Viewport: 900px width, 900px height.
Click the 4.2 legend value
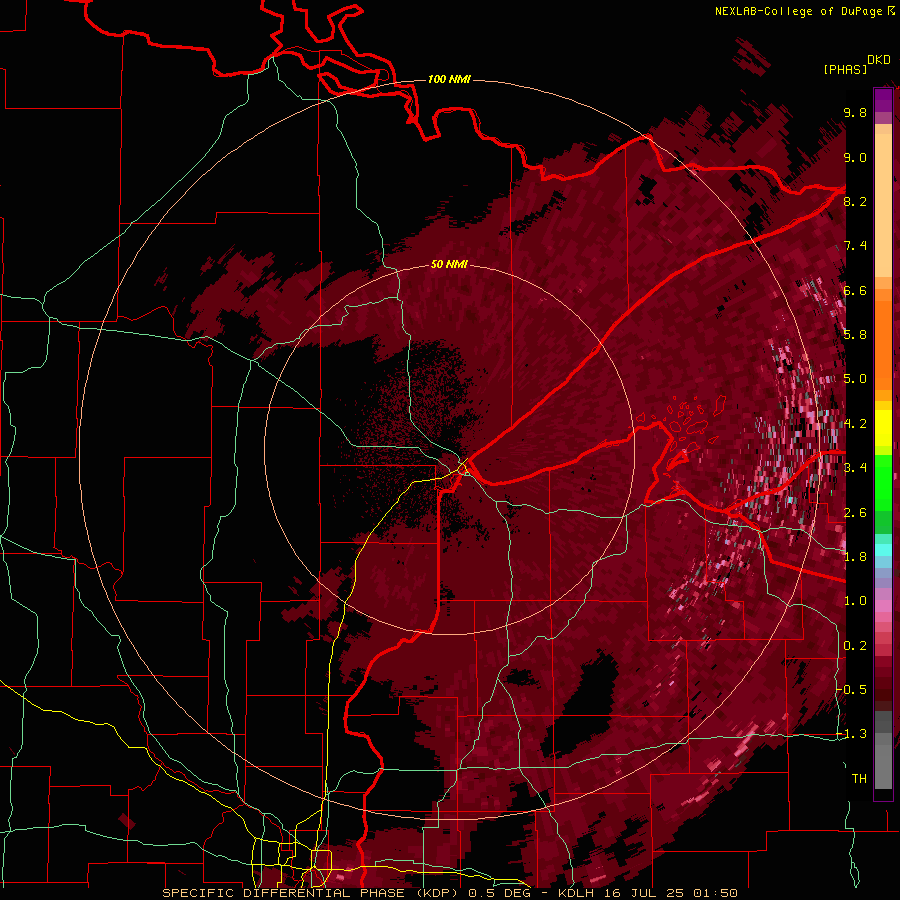point(855,424)
